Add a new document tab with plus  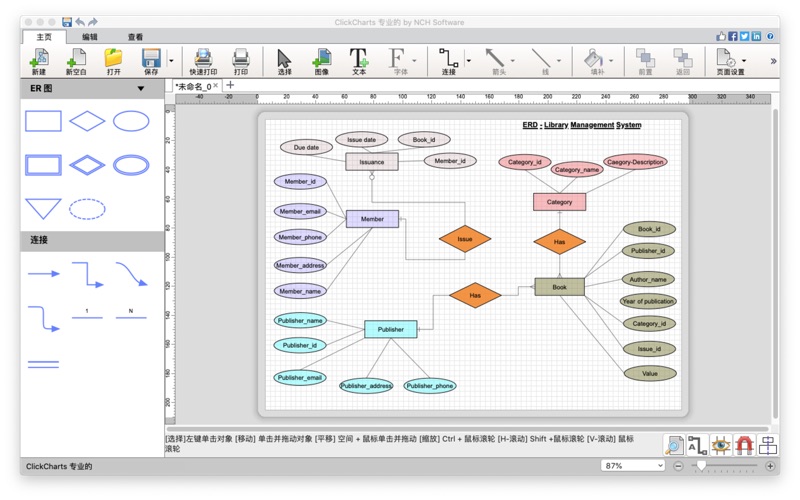tap(230, 86)
